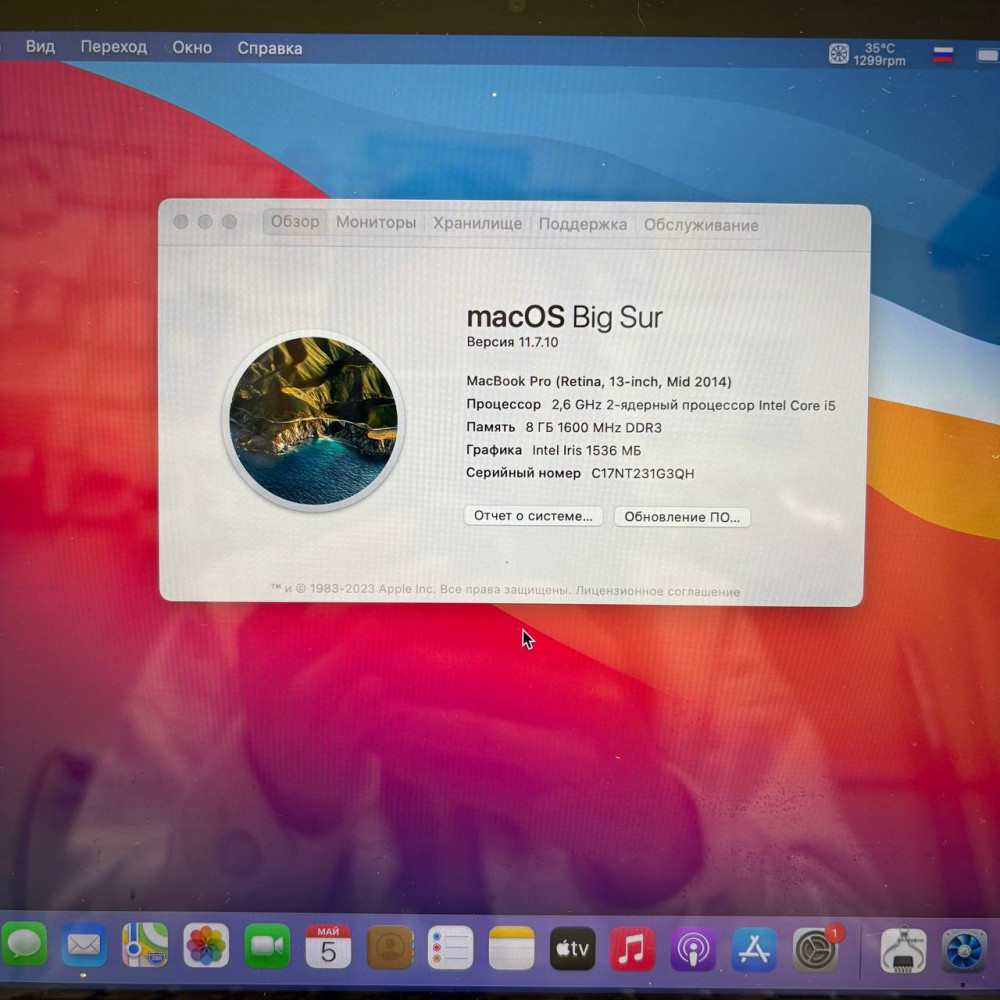Switch to the Мониторы tab
Image resolution: width=1000 pixels, height=1000 pixels.
[x=376, y=223]
